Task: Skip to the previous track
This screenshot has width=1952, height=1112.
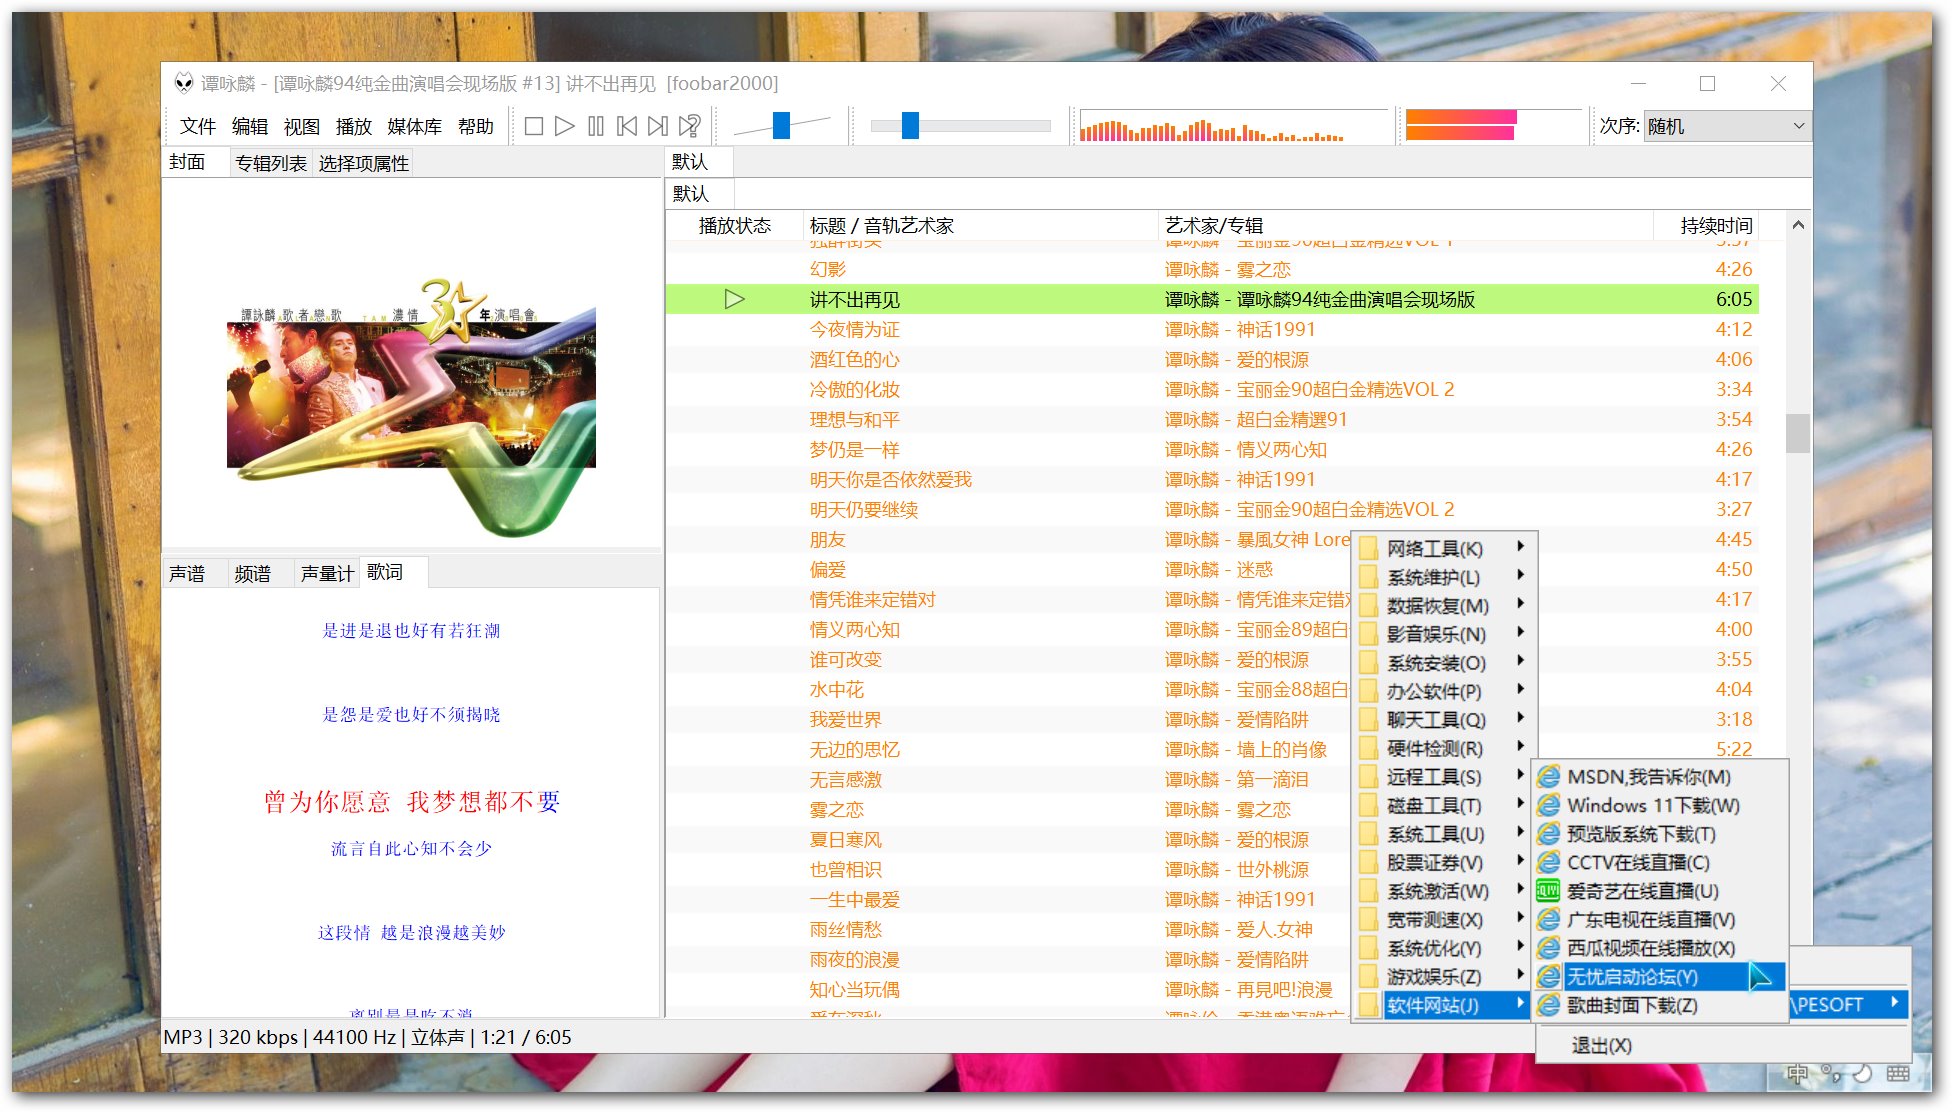Action: 627,126
